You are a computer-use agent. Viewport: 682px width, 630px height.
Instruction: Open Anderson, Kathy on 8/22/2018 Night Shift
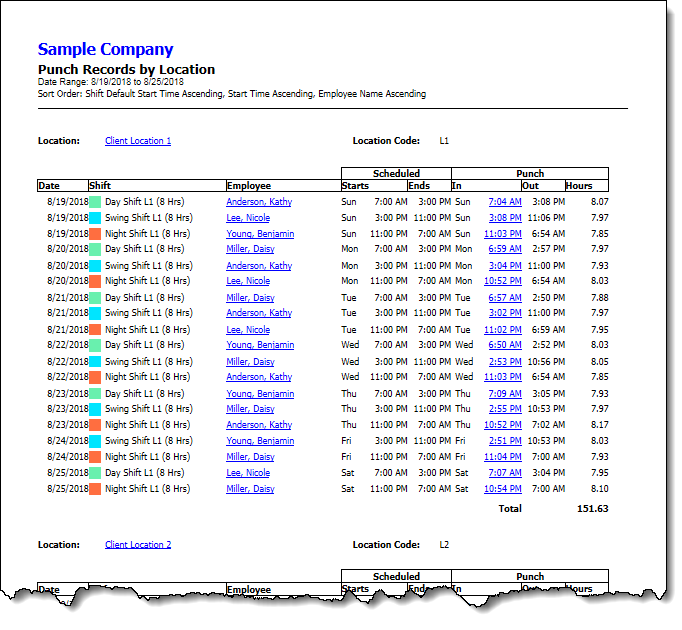(259, 376)
